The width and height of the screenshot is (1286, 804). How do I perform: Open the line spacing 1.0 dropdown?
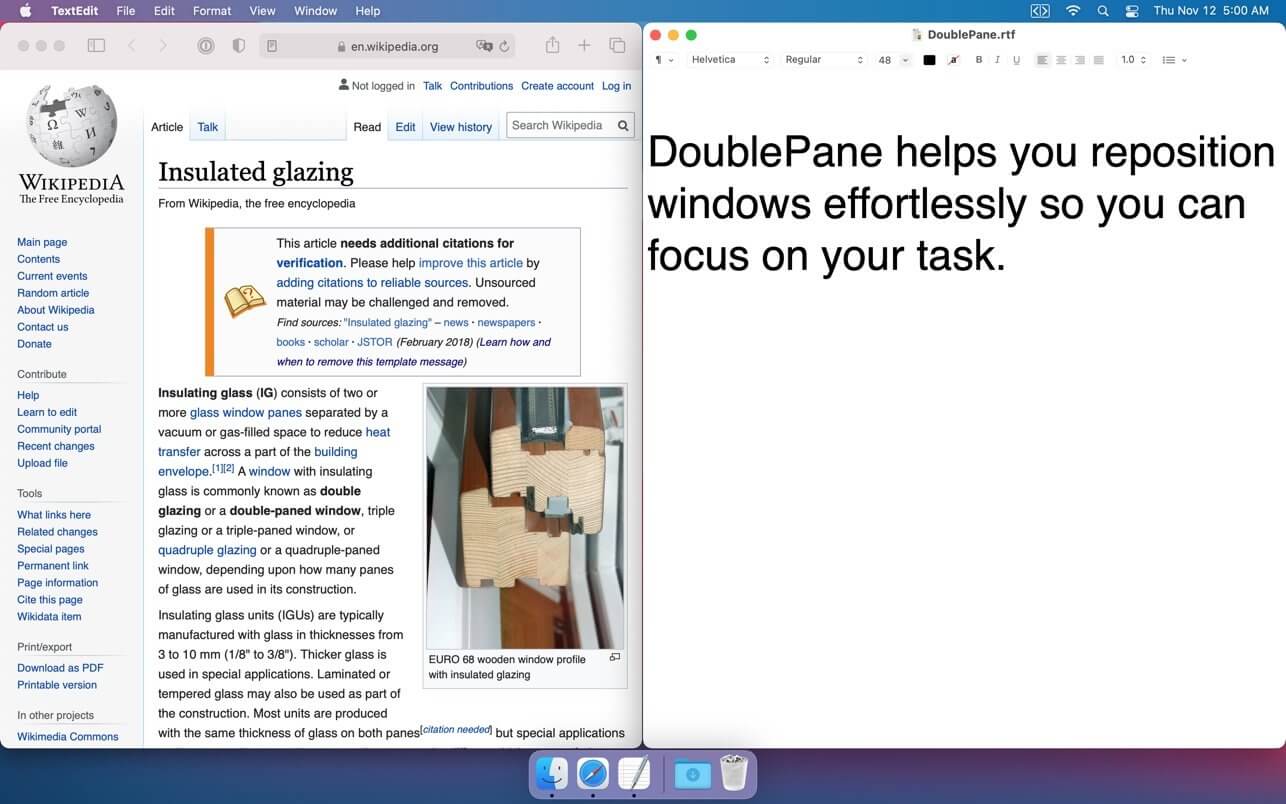click(1133, 60)
